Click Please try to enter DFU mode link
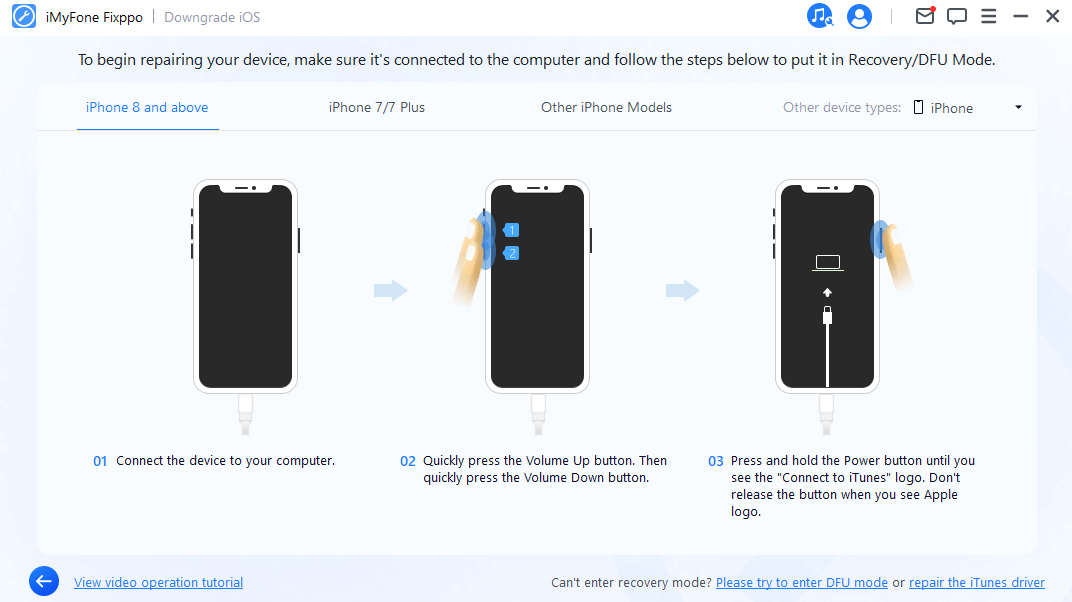Viewport: 1072px width, 602px height. click(802, 583)
